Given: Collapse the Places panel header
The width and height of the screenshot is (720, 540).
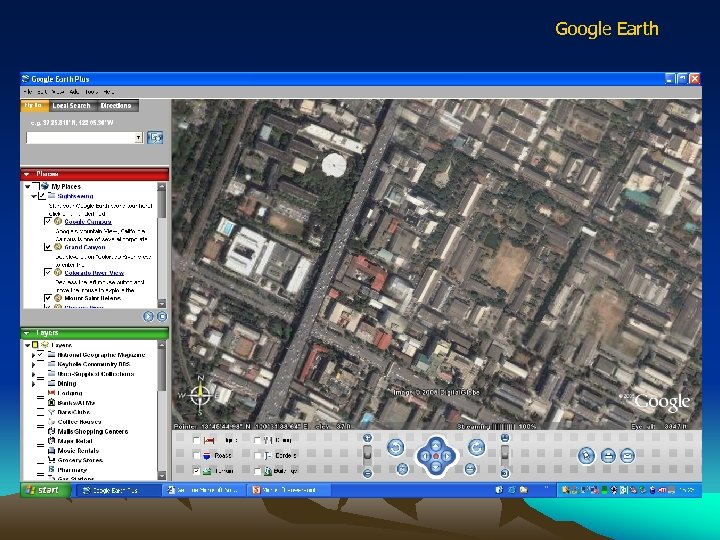Looking at the screenshot, I should (27, 174).
